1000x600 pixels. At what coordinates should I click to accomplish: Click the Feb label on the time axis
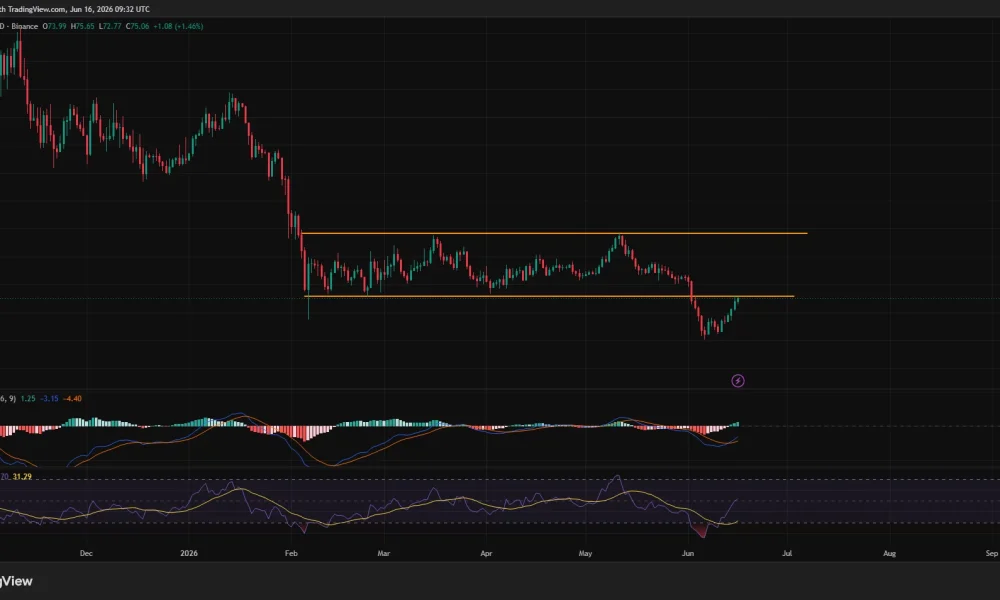pos(291,553)
